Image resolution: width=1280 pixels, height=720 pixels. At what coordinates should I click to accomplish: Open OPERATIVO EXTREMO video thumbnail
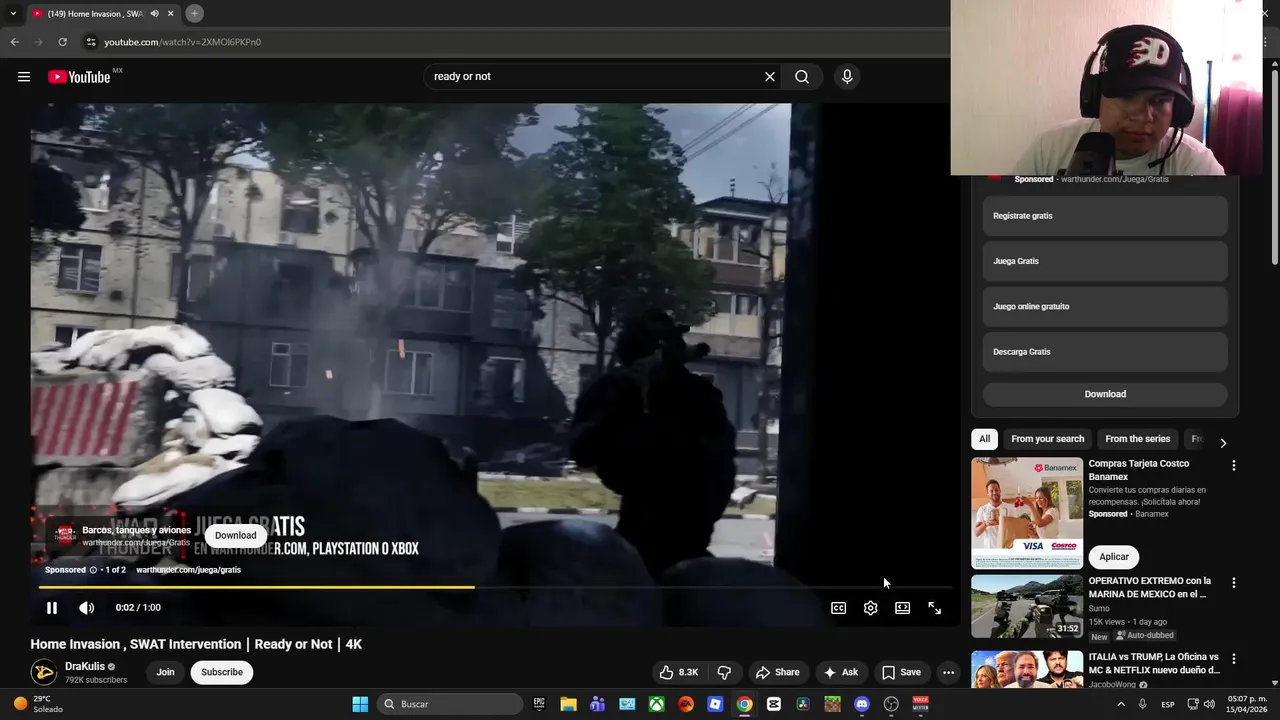(1027, 606)
